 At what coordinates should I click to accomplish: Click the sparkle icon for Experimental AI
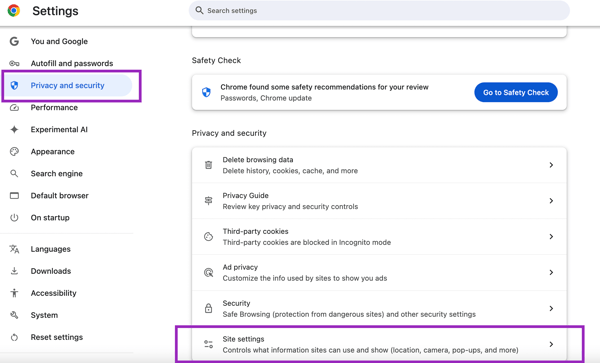[x=14, y=130]
